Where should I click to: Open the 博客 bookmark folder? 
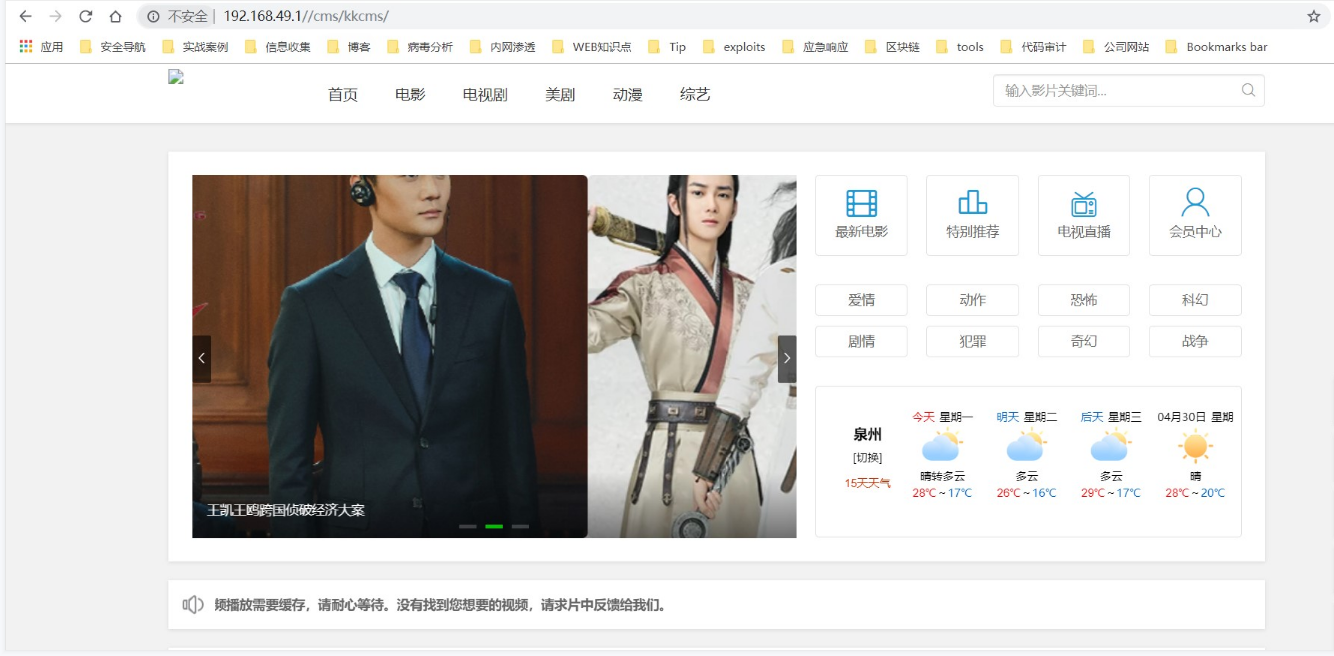click(x=349, y=47)
